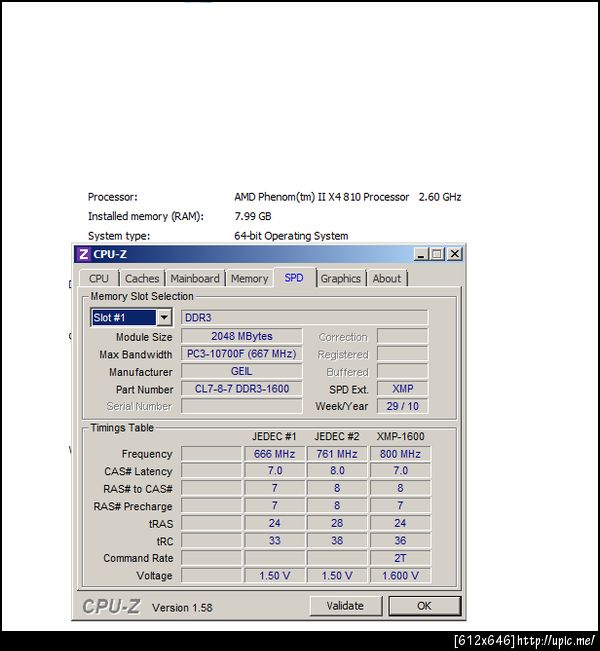
Task: Click the CPU-Z footer logo
Action: [111, 607]
